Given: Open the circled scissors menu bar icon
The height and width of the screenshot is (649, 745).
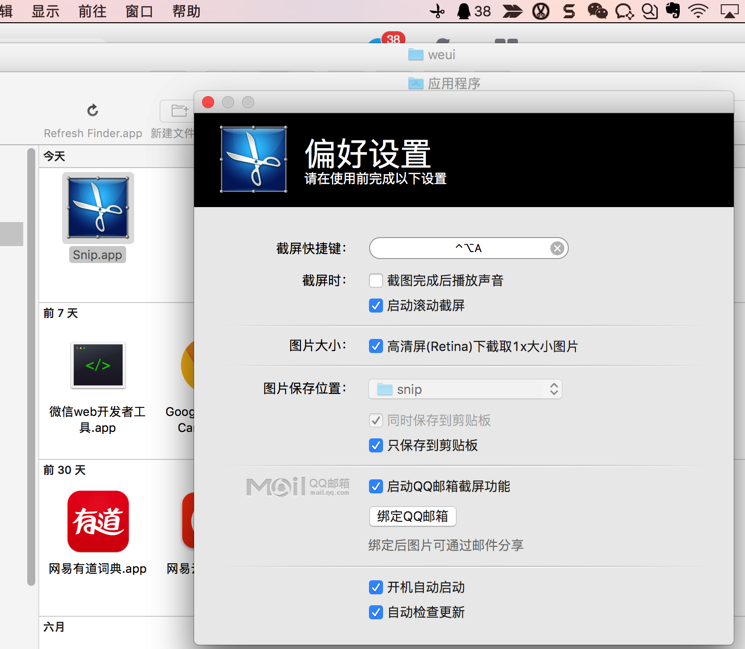Looking at the screenshot, I should [x=541, y=11].
